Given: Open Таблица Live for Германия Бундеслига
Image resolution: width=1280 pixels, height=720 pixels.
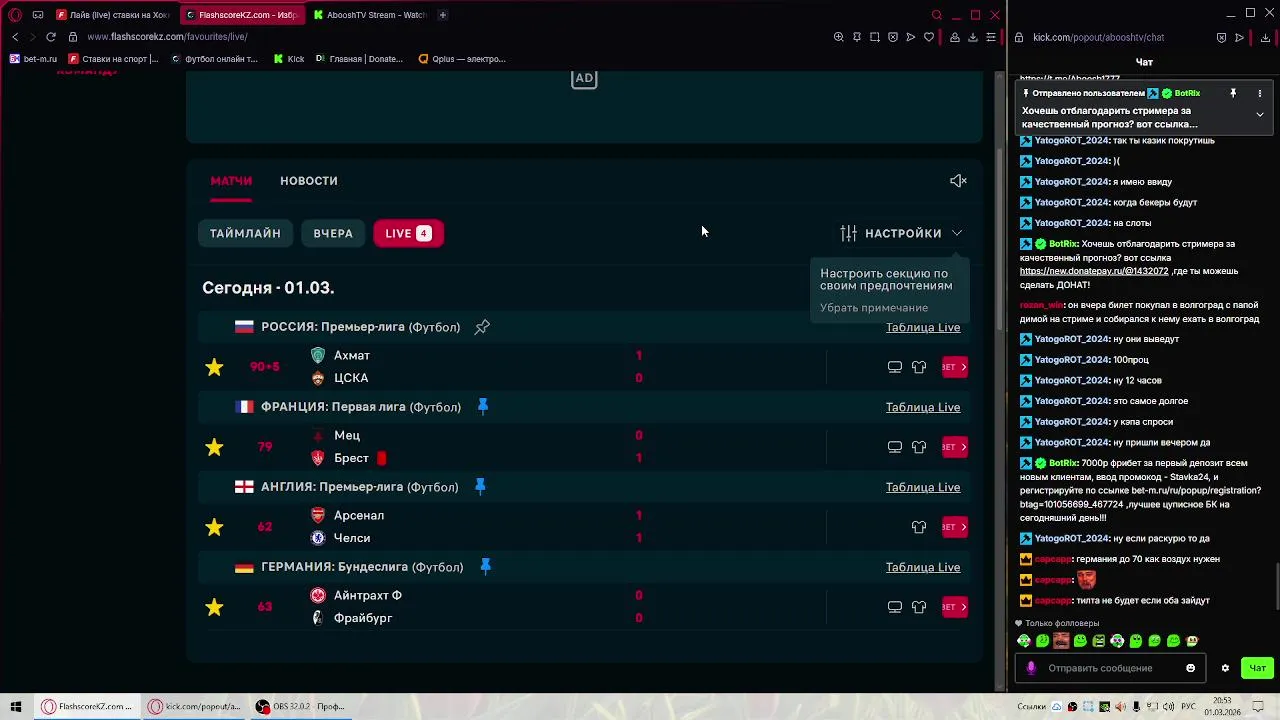Looking at the screenshot, I should (923, 567).
